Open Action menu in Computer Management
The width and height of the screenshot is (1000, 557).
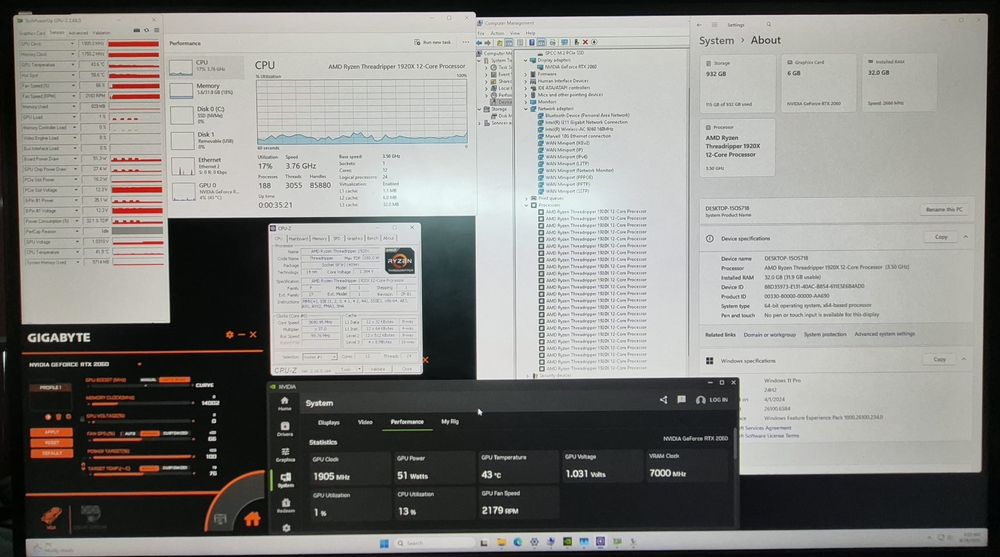pos(497,33)
